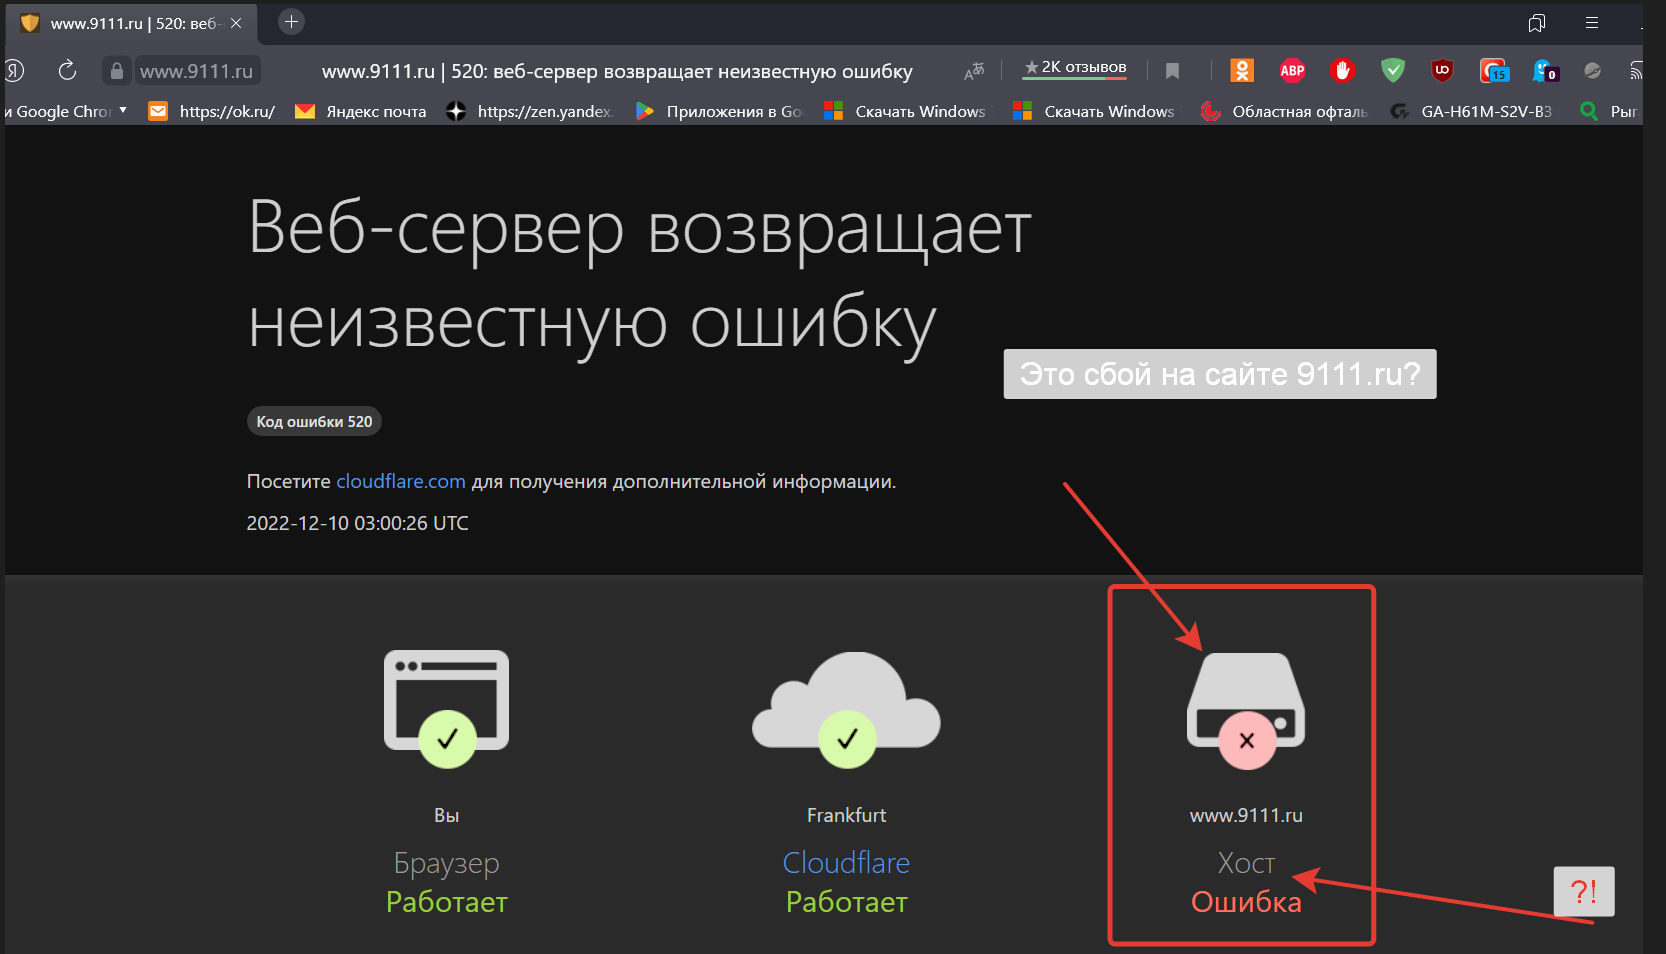Click the uBlock Origin extension icon
Screen dimensions: 1666x954
[1442, 70]
